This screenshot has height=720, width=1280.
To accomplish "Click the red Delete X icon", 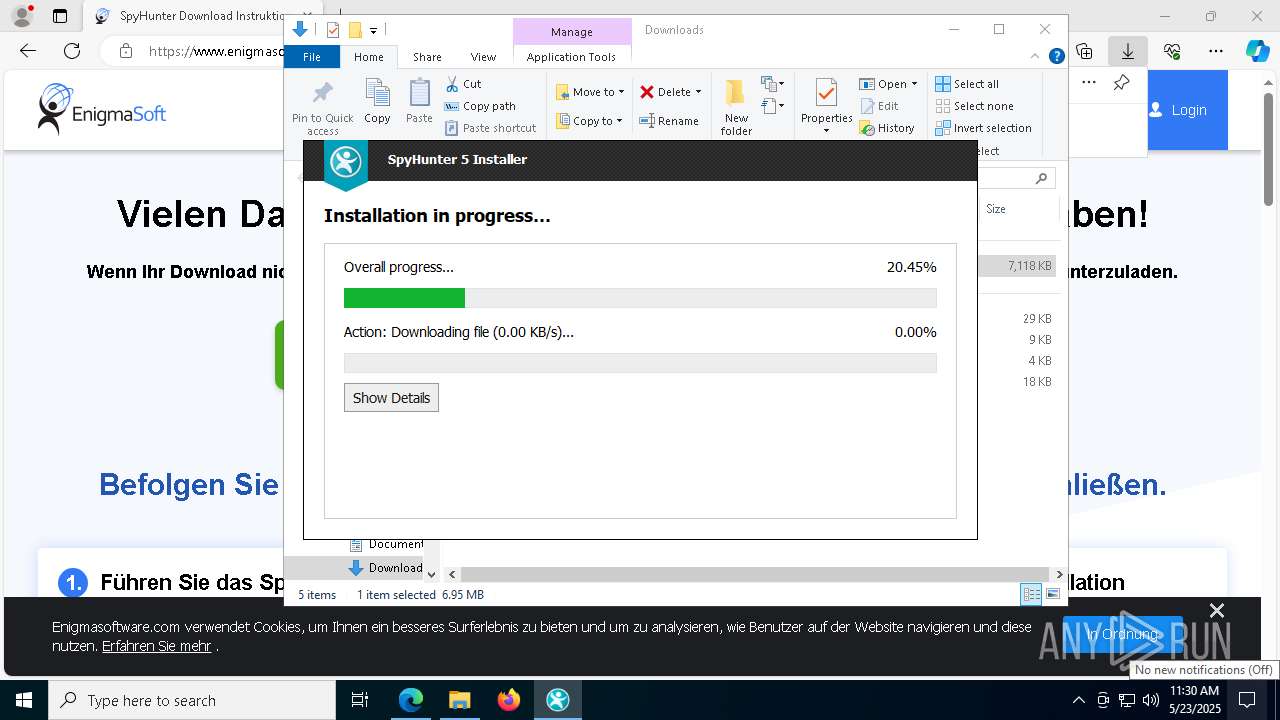I will point(647,92).
